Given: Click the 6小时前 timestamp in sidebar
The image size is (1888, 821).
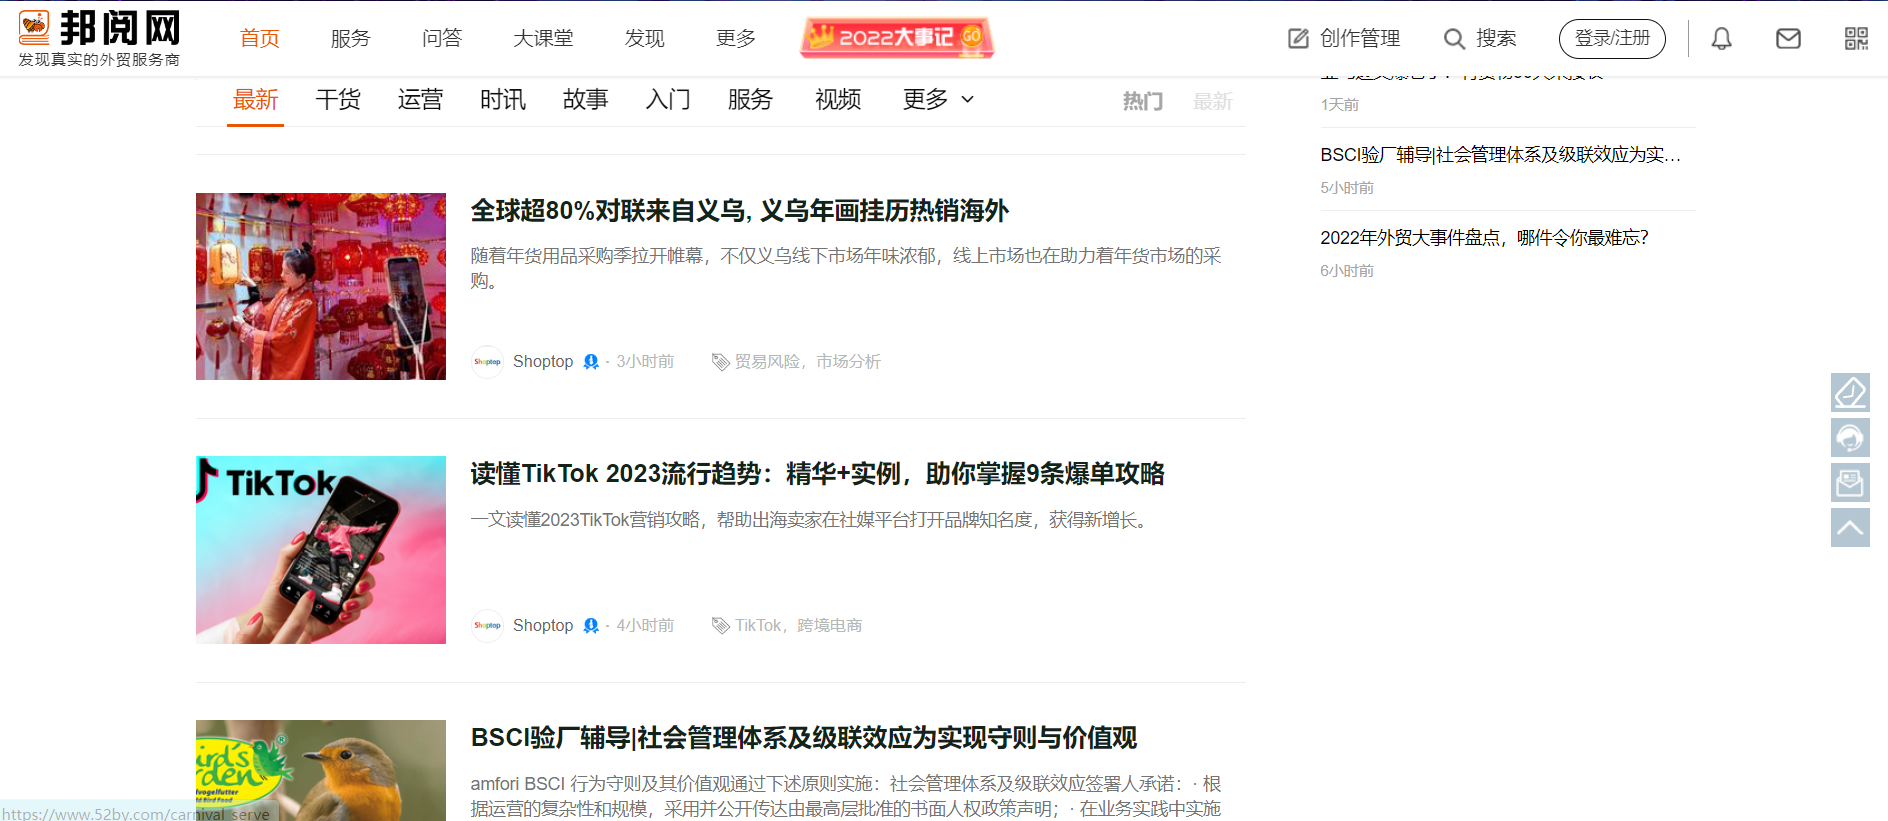Looking at the screenshot, I should 1347,271.
